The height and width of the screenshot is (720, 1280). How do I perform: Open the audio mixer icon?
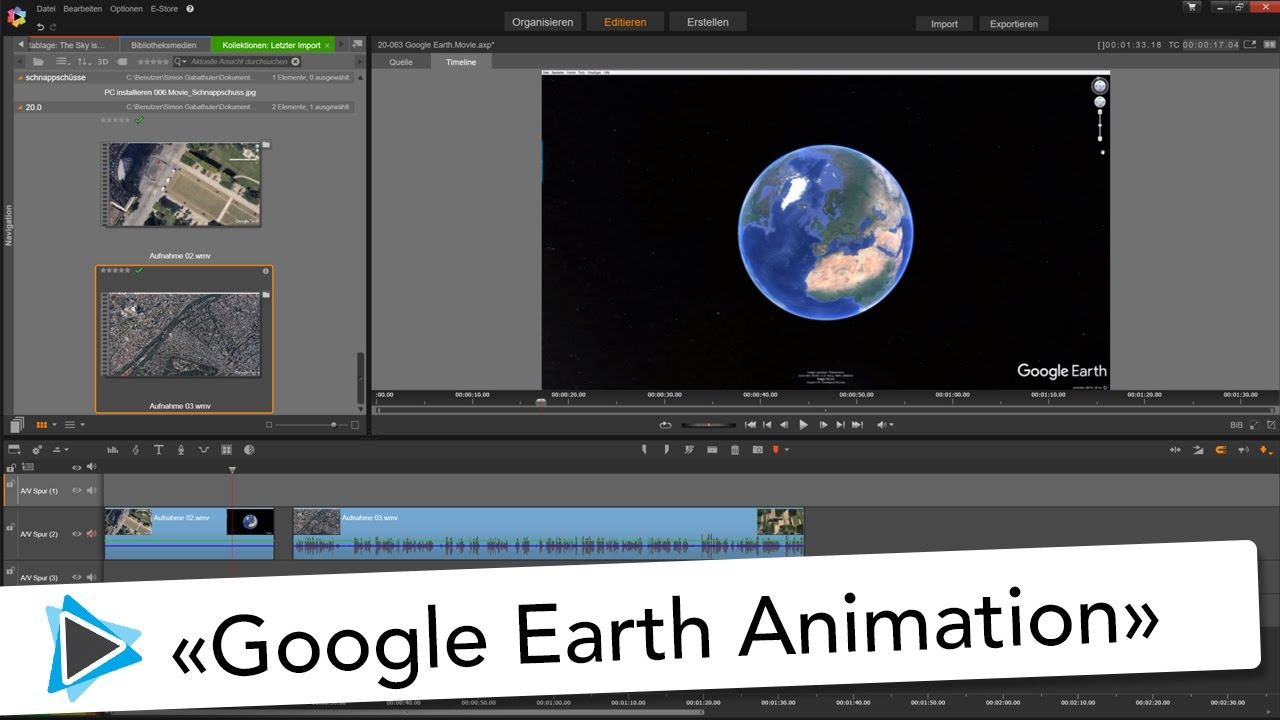click(x=112, y=450)
